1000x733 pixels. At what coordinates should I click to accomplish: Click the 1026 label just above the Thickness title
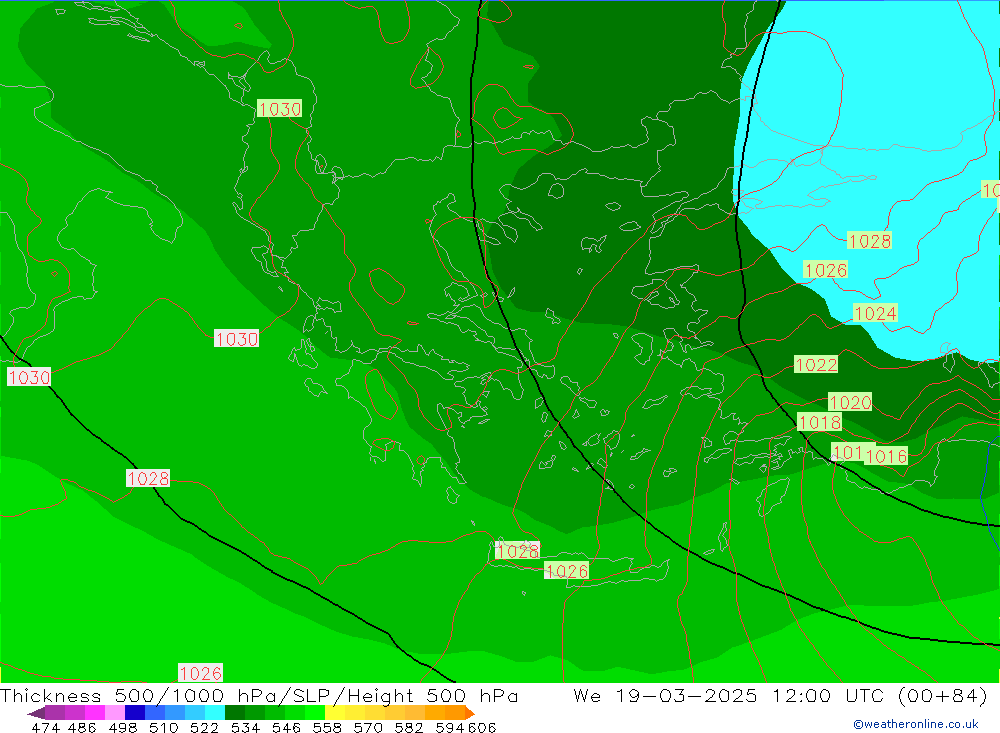tap(200, 673)
